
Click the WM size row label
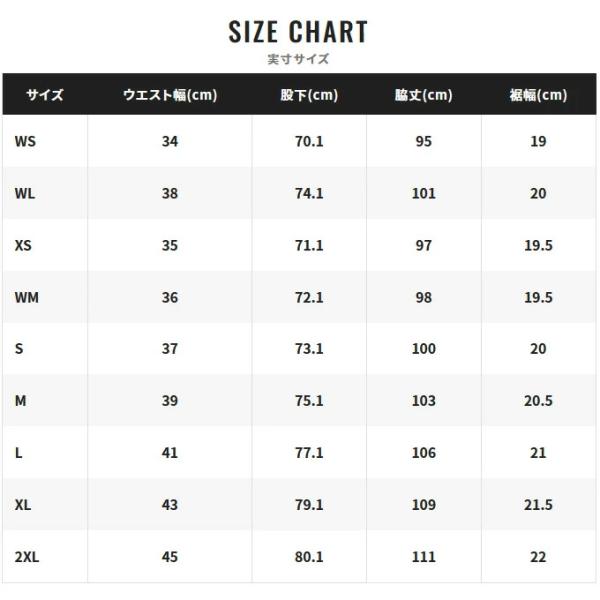coord(26,297)
